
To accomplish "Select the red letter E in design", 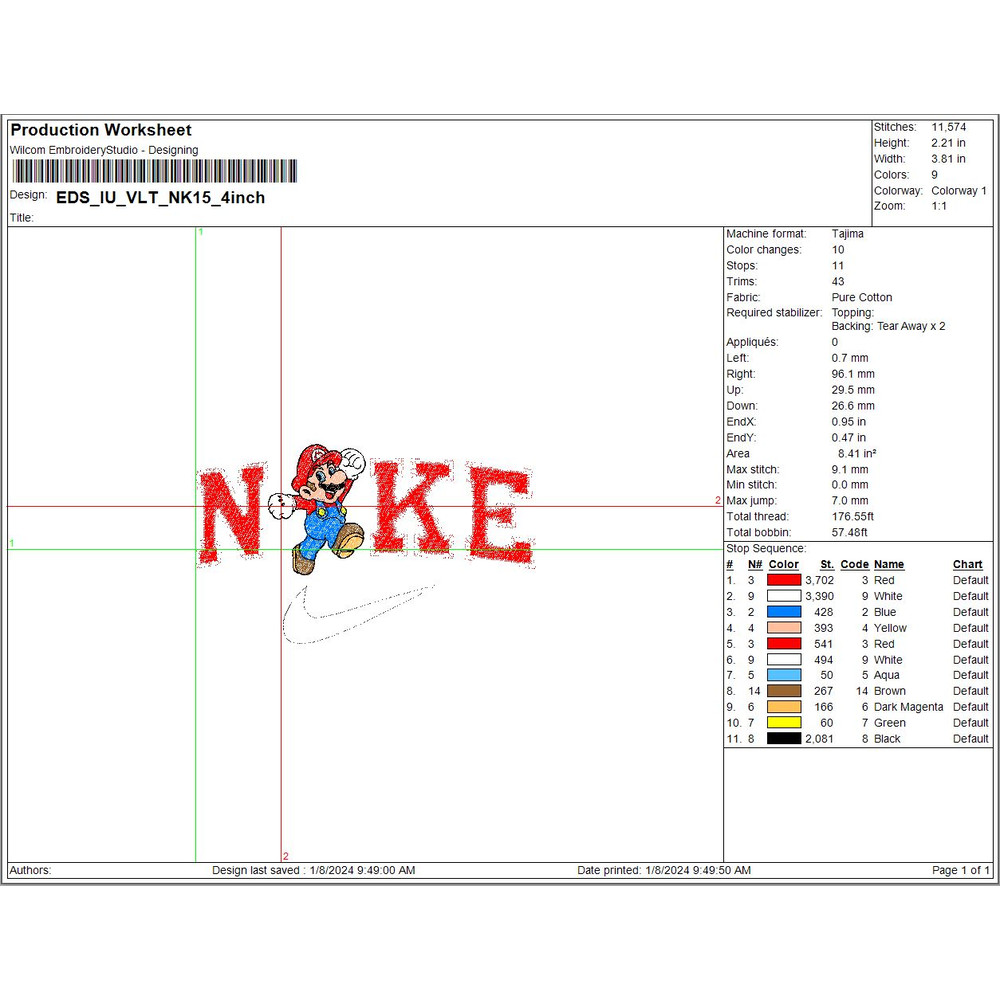I will pyautogui.click(x=498, y=513).
